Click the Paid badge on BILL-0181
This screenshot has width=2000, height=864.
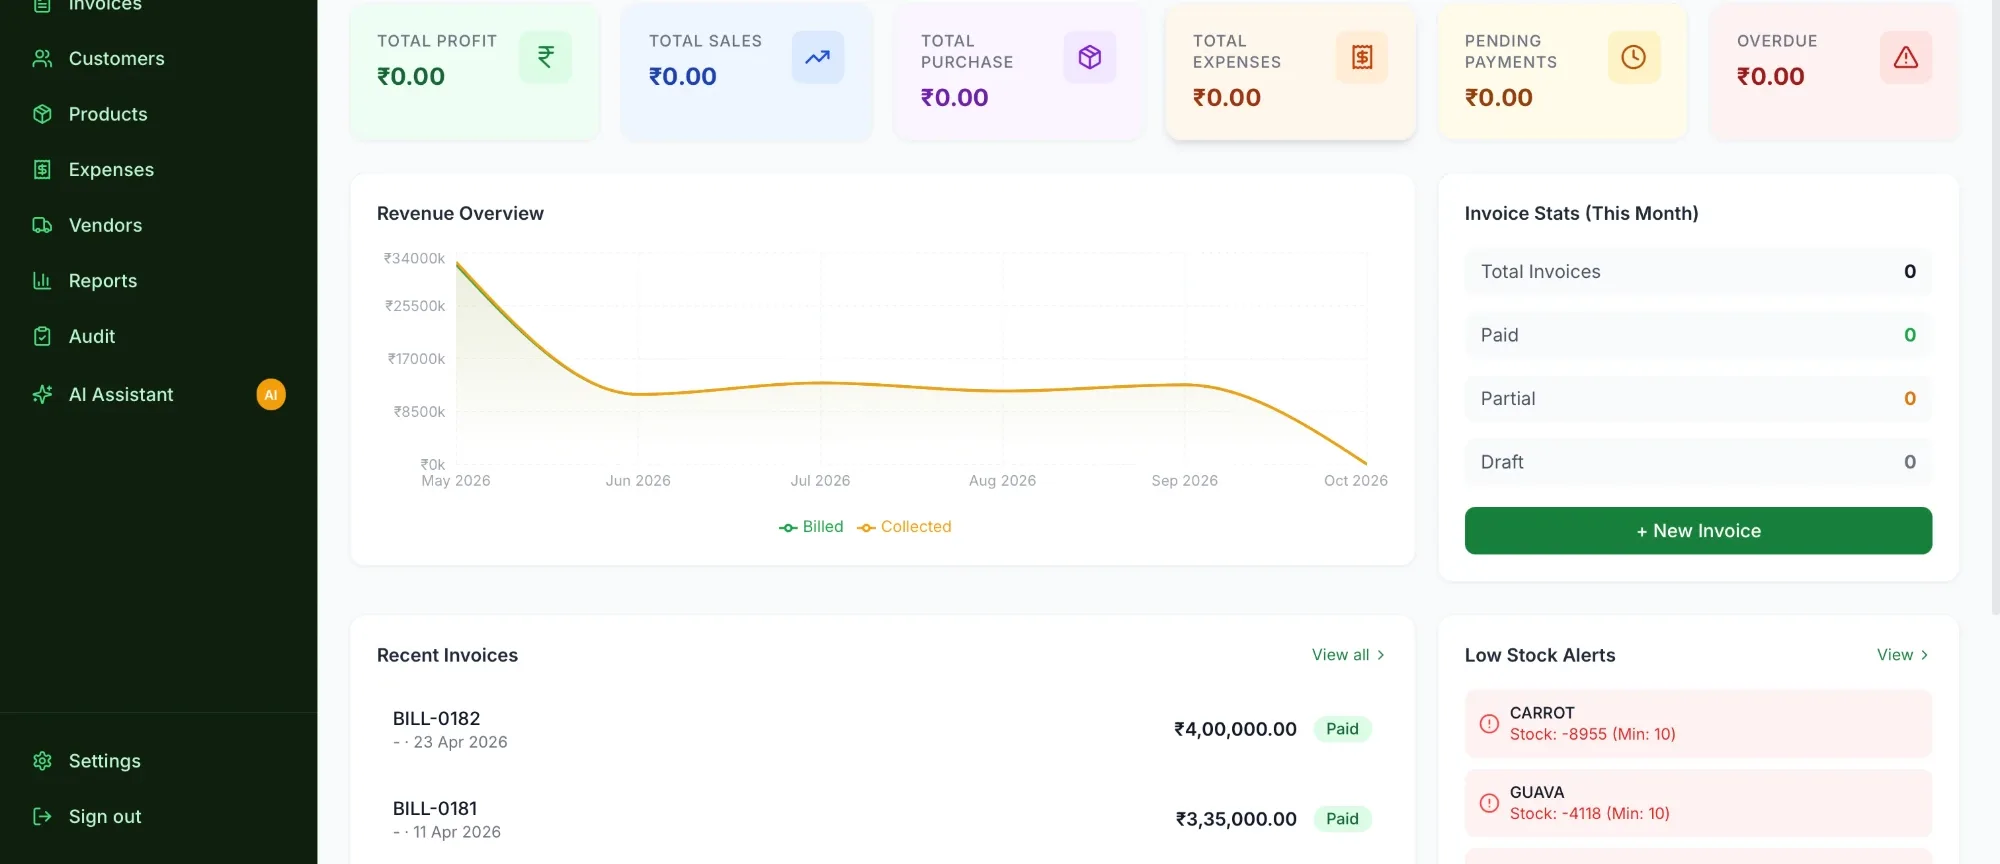click(1342, 819)
